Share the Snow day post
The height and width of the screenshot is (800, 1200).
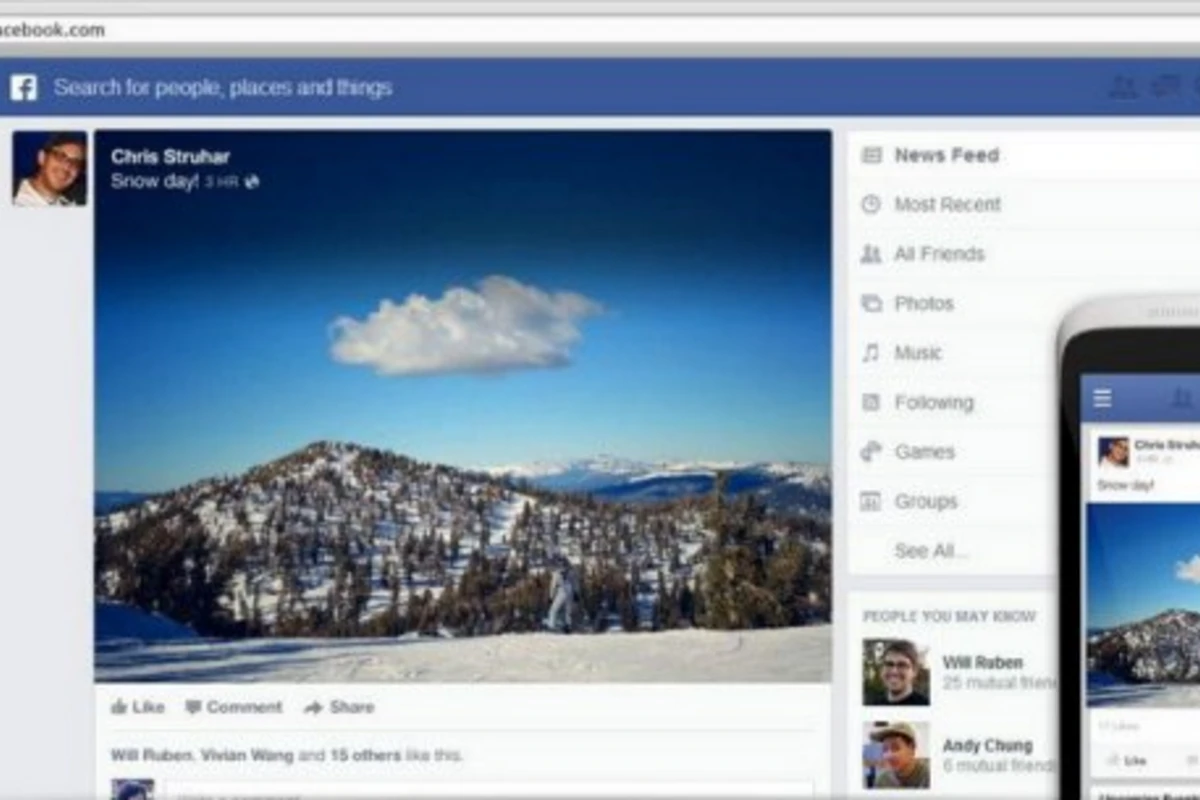[339, 707]
